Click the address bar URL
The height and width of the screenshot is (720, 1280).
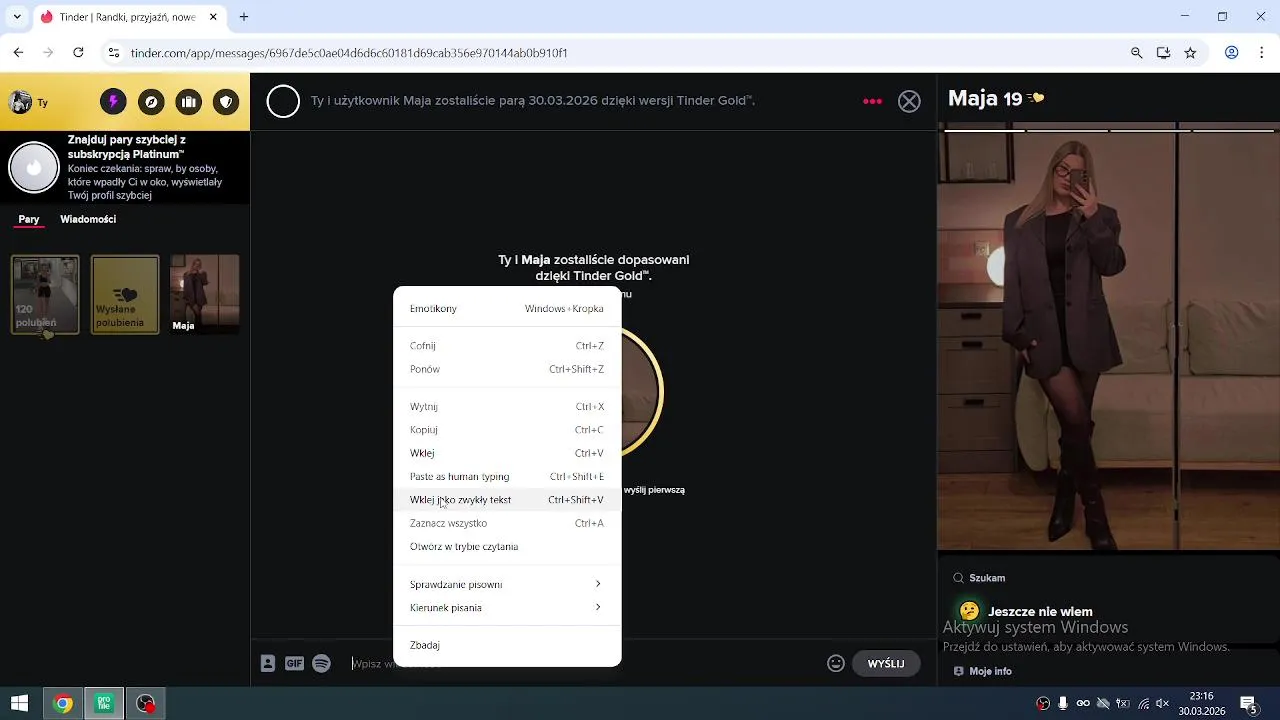tap(349, 53)
